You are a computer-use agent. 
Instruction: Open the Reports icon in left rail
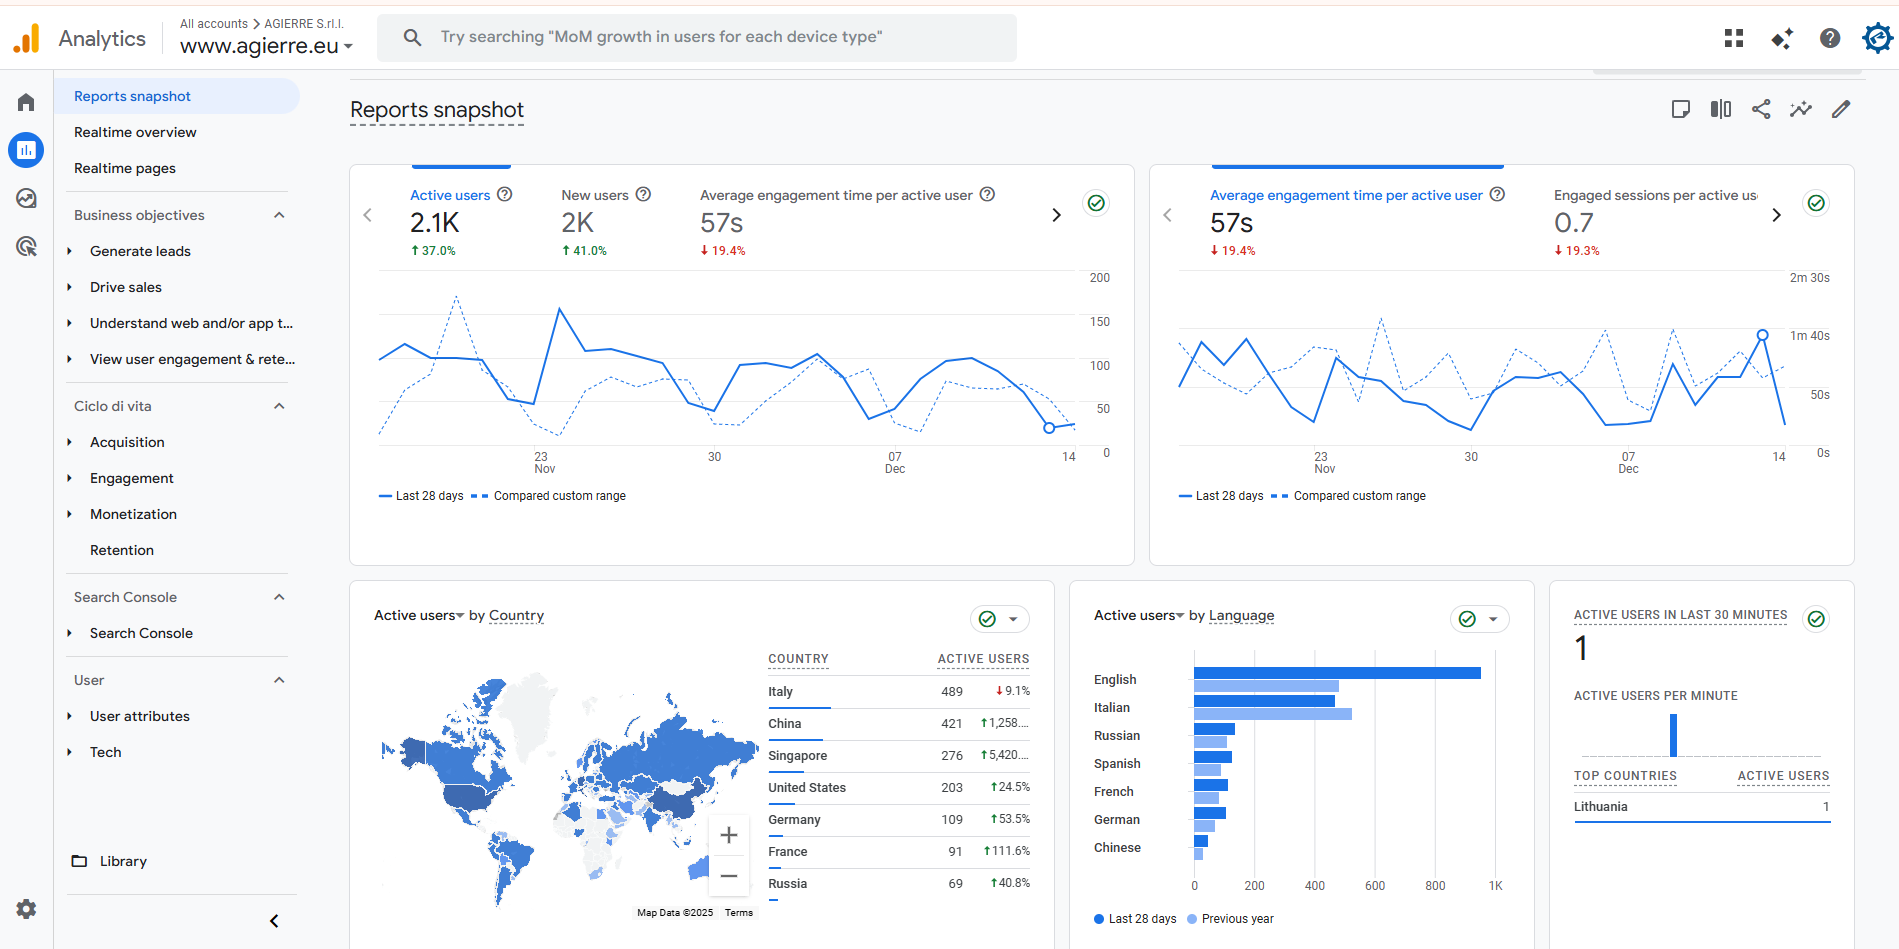click(x=26, y=150)
